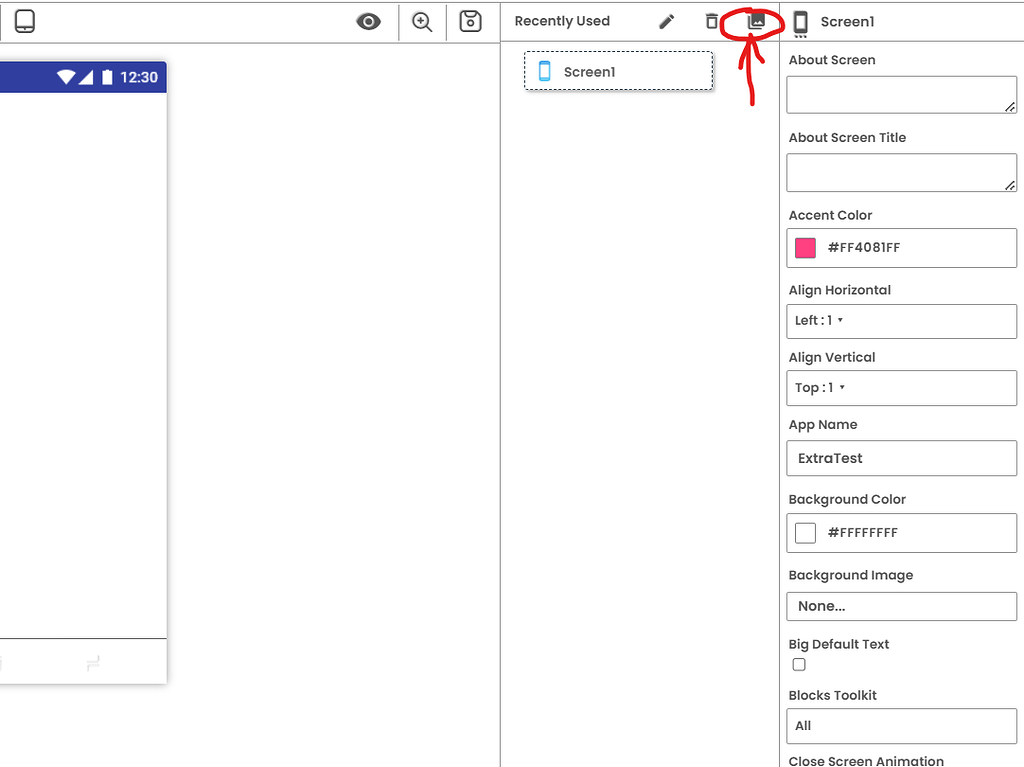The height and width of the screenshot is (767, 1024).
Task: Click the device icon in top-left toolbar
Action: (x=24, y=20)
